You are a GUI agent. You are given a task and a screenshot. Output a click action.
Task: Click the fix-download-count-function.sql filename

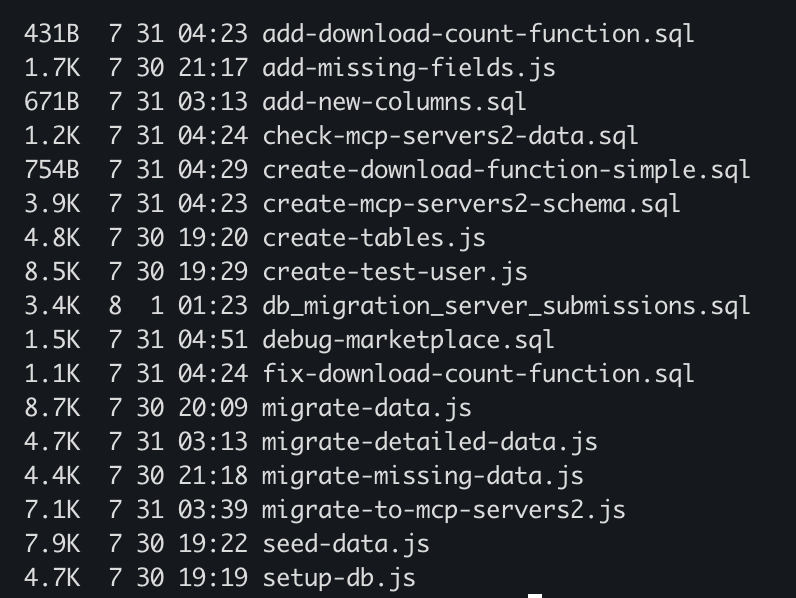pyautogui.click(x=478, y=373)
